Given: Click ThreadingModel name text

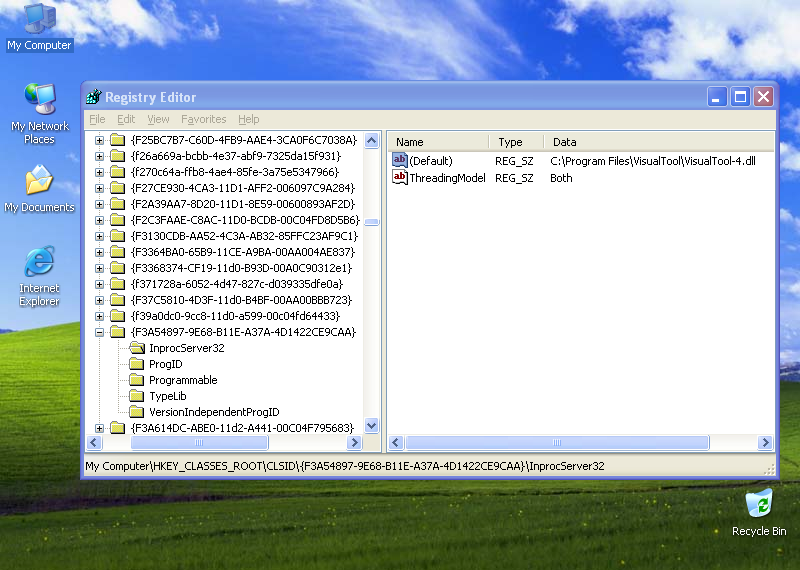Looking at the screenshot, I should point(447,178).
